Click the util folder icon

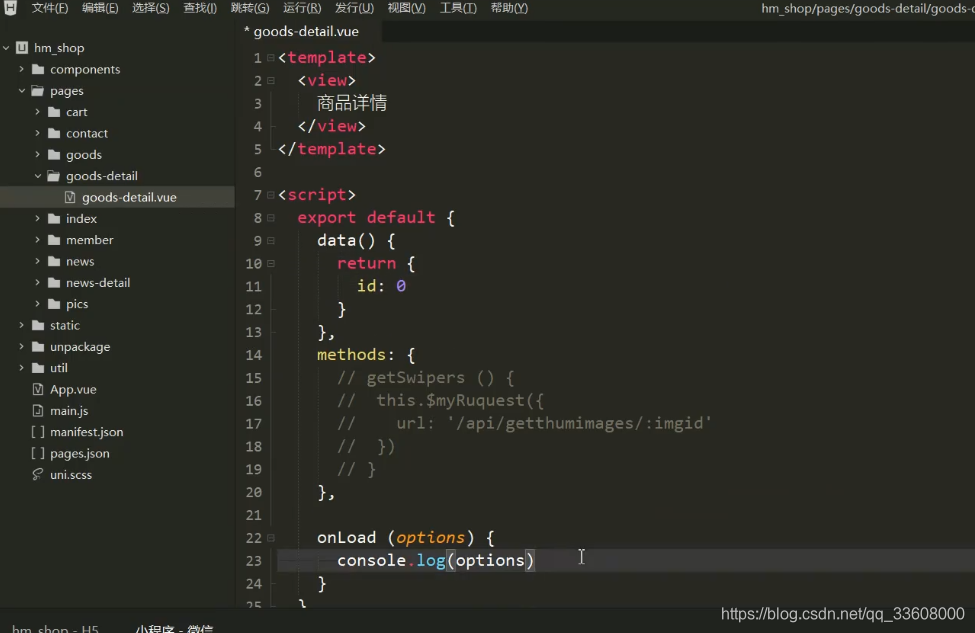coord(38,367)
